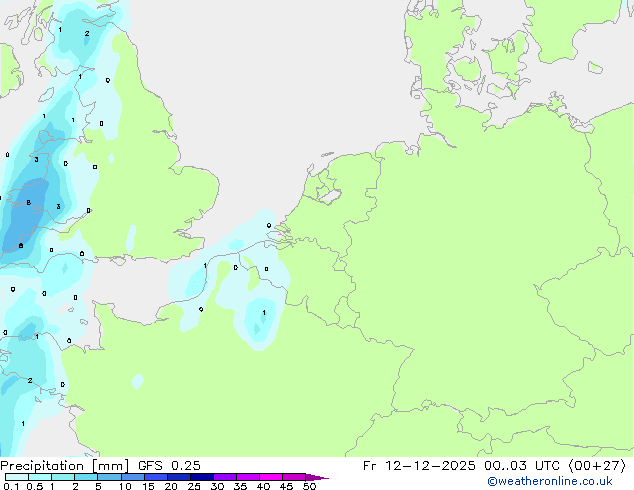
Task: Click the purple arrow at legend end
Action: pos(317,477)
